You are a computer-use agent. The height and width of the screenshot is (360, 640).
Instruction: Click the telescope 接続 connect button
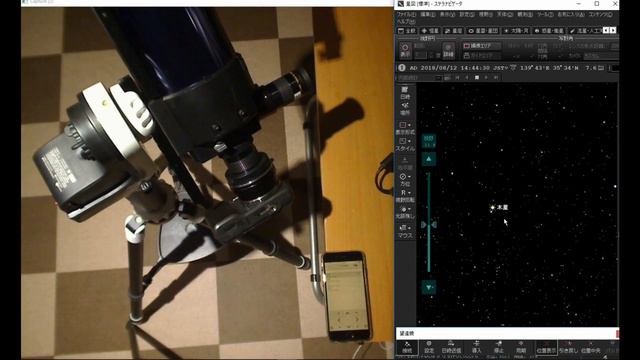[407, 347]
